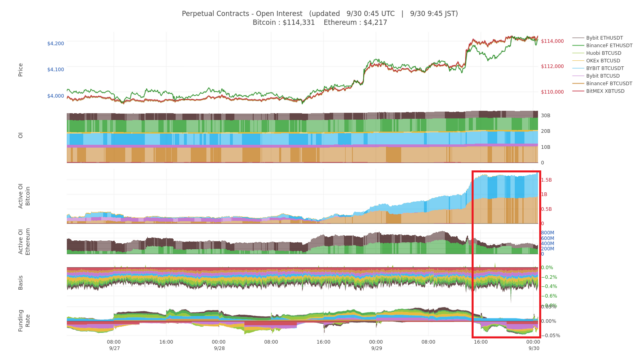Screen dimensions: 640x360
Task: Click the 08:00 time tick dated 9/27
Action: coord(114,342)
